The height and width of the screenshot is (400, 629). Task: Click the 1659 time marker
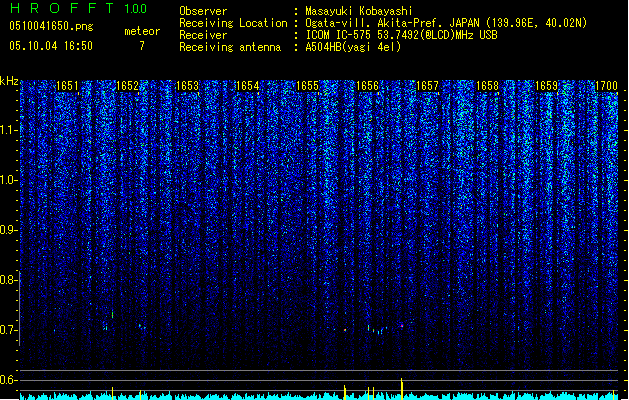pos(547,86)
